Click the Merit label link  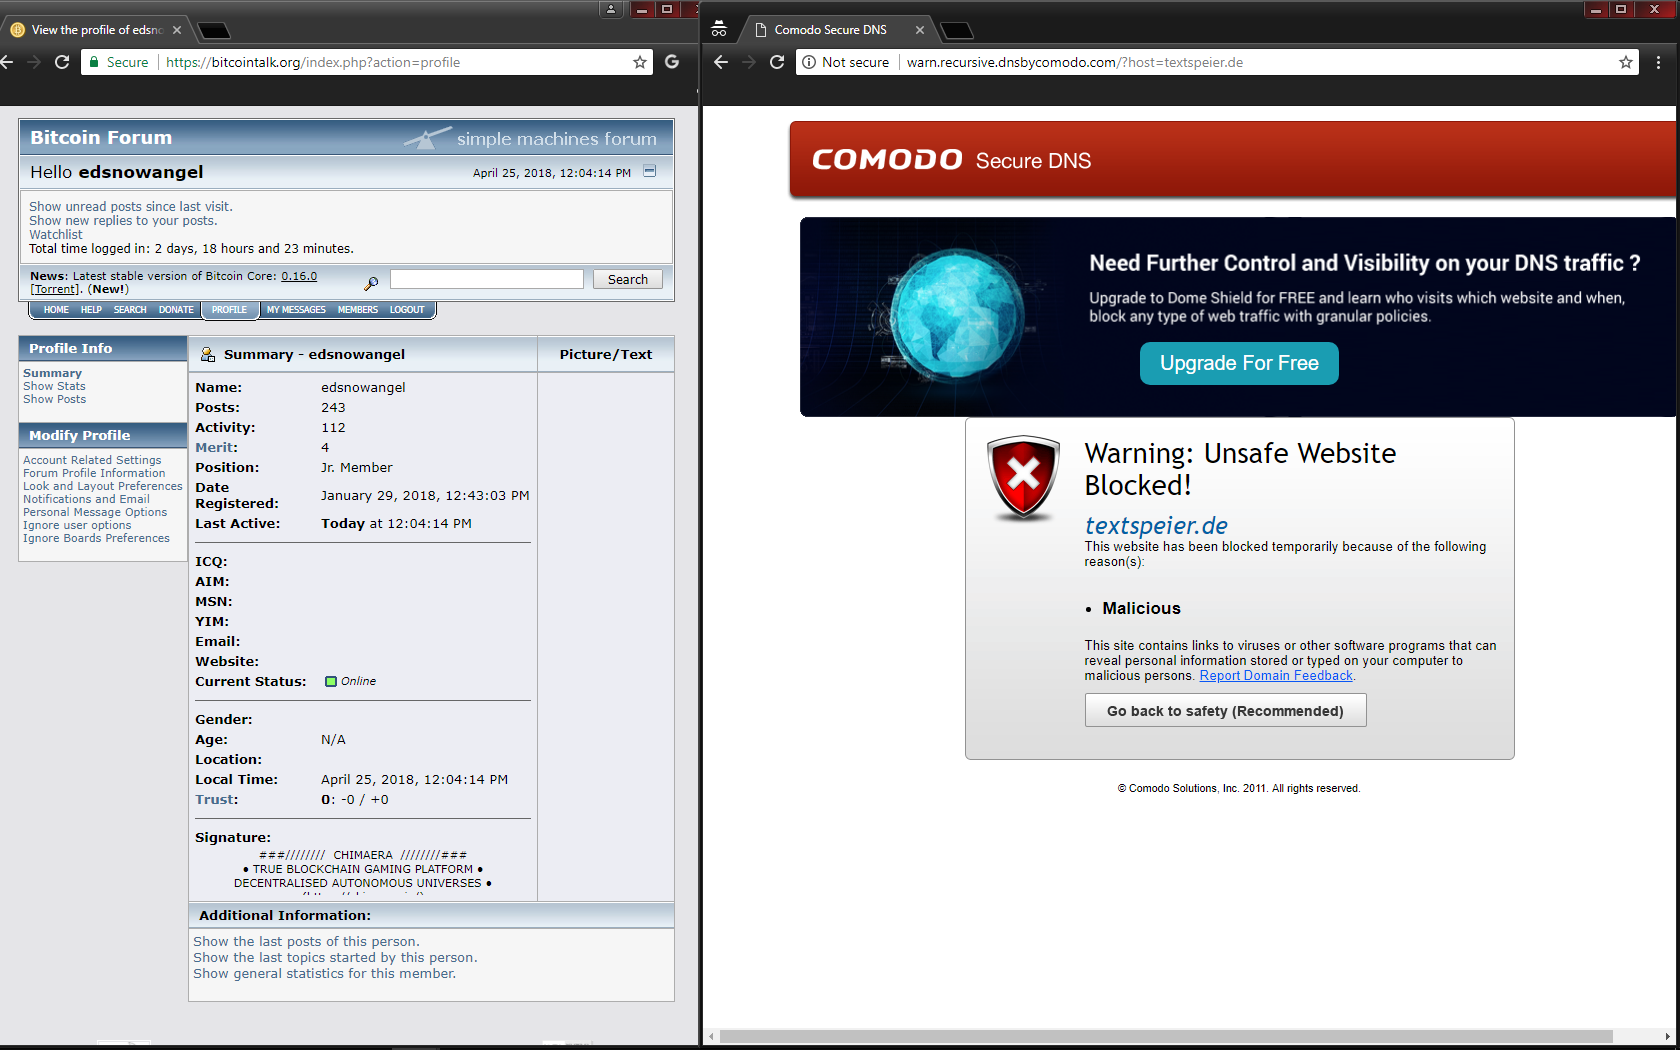(x=214, y=448)
